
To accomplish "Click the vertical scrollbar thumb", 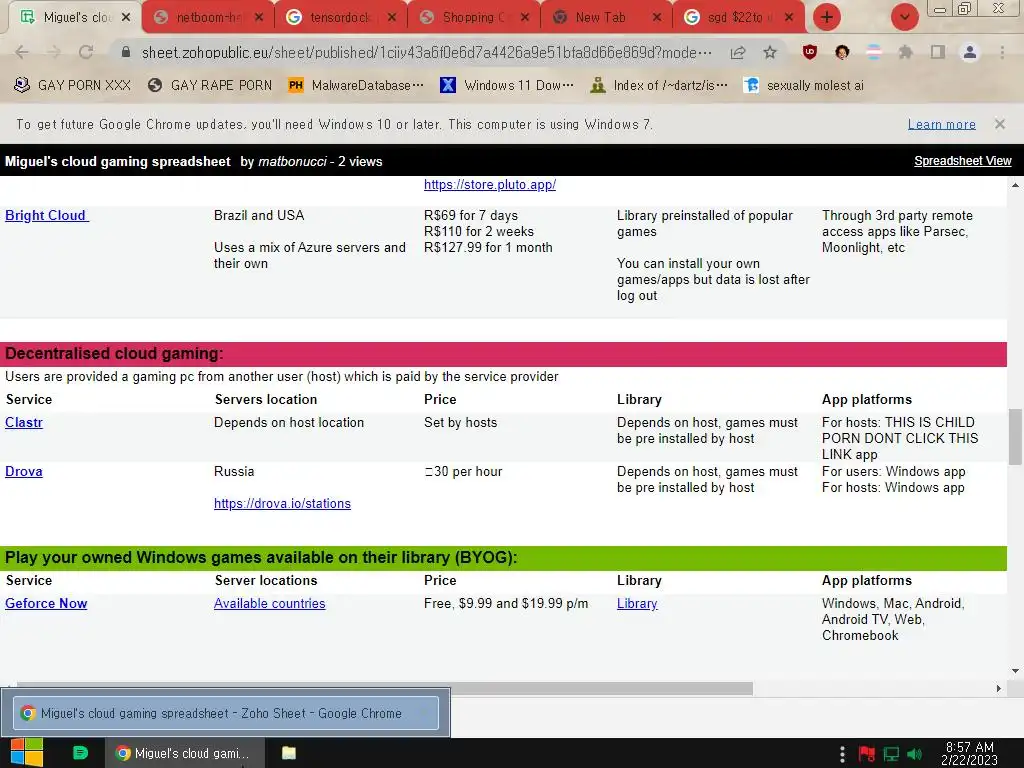I will pyautogui.click(x=1016, y=437).
